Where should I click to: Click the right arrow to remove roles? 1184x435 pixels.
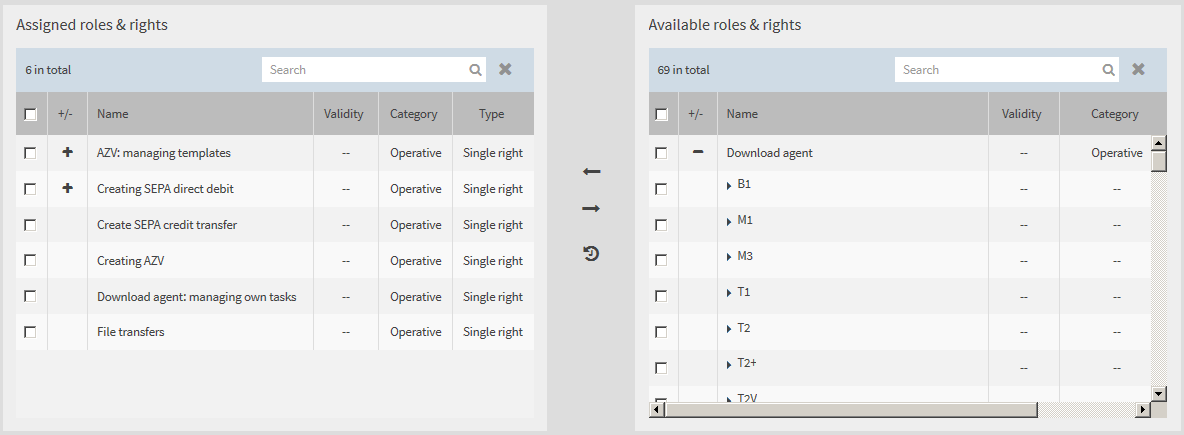591,208
